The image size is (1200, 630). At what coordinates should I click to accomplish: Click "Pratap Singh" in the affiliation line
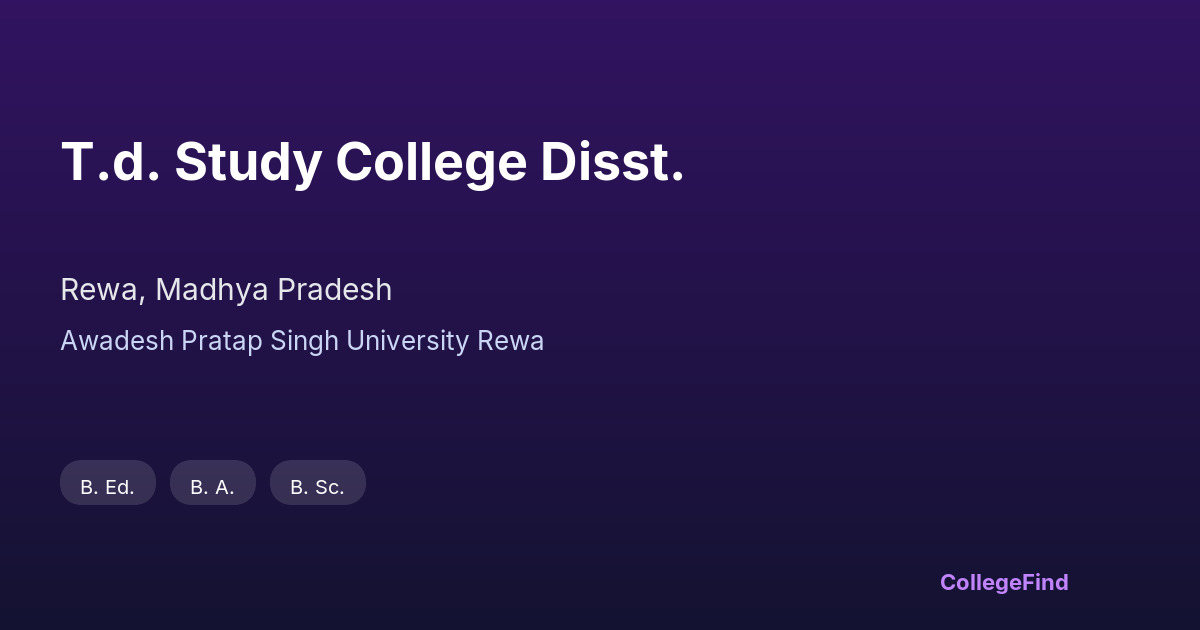[x=260, y=341]
